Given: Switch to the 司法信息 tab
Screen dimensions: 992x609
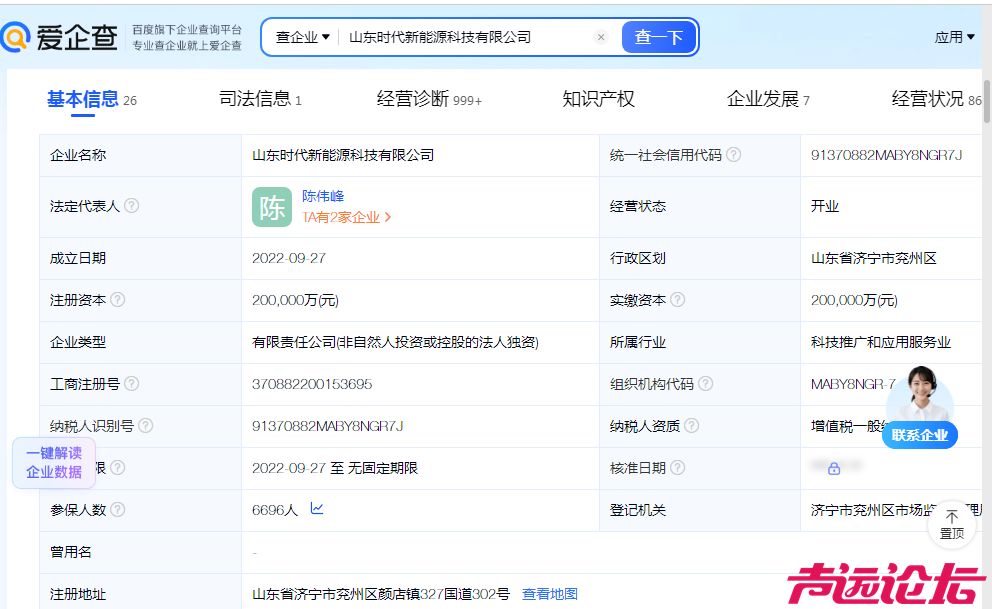Looking at the screenshot, I should click(260, 99).
